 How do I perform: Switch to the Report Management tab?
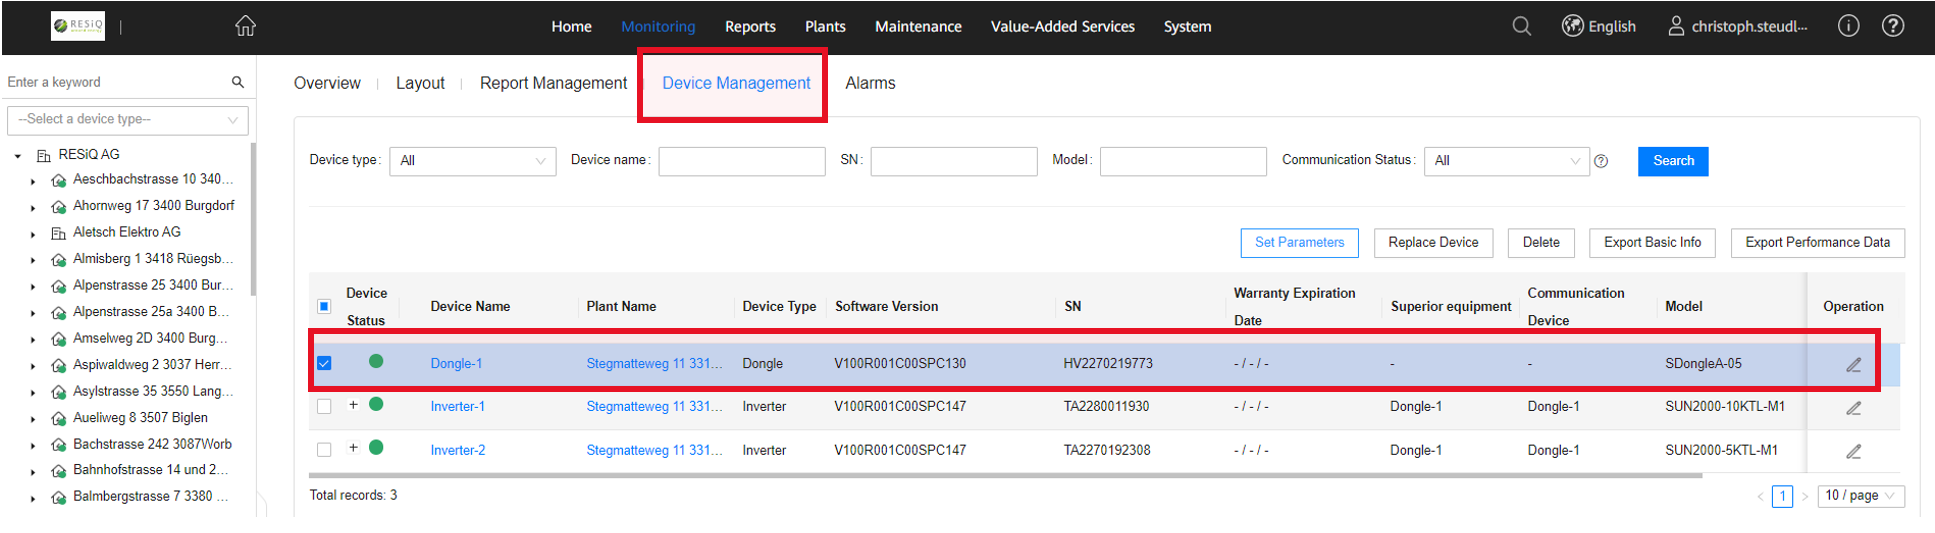coord(553,83)
